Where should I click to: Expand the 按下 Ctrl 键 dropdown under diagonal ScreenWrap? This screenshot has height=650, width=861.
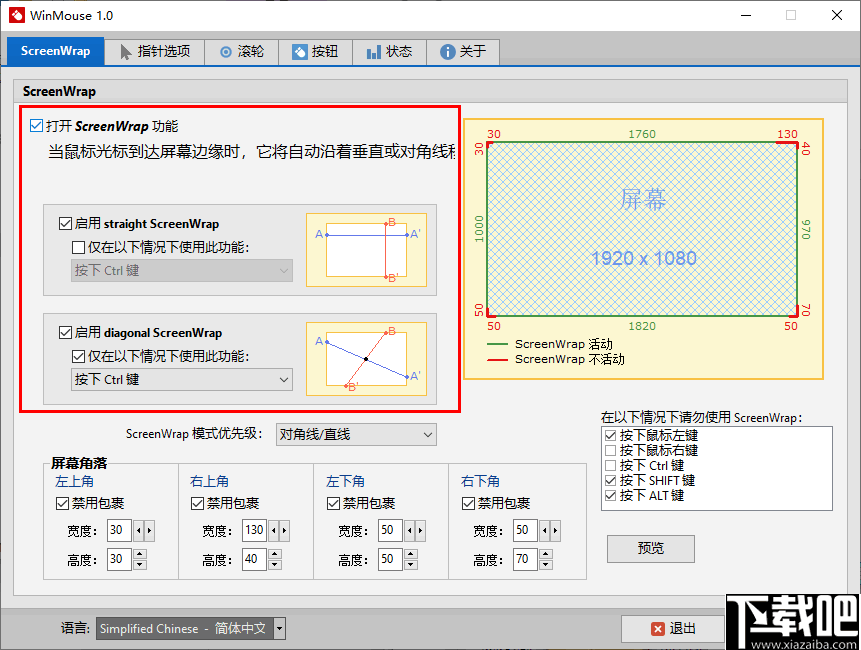[284, 379]
